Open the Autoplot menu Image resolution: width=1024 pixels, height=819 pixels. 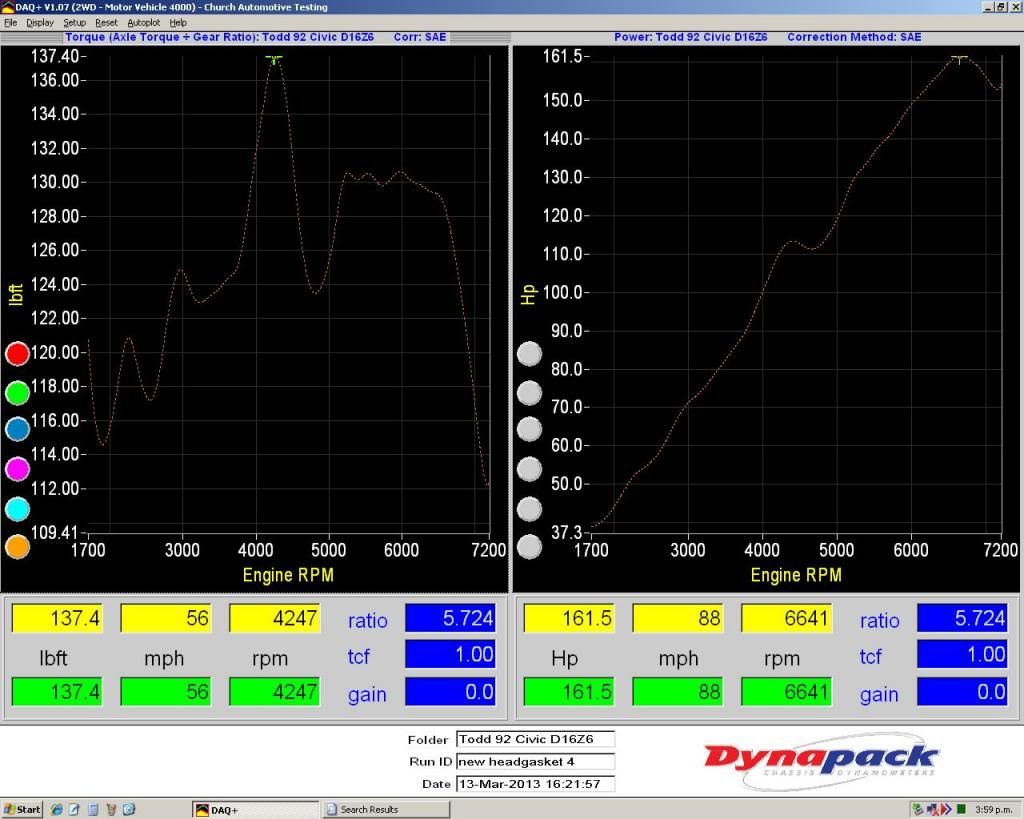click(x=143, y=22)
